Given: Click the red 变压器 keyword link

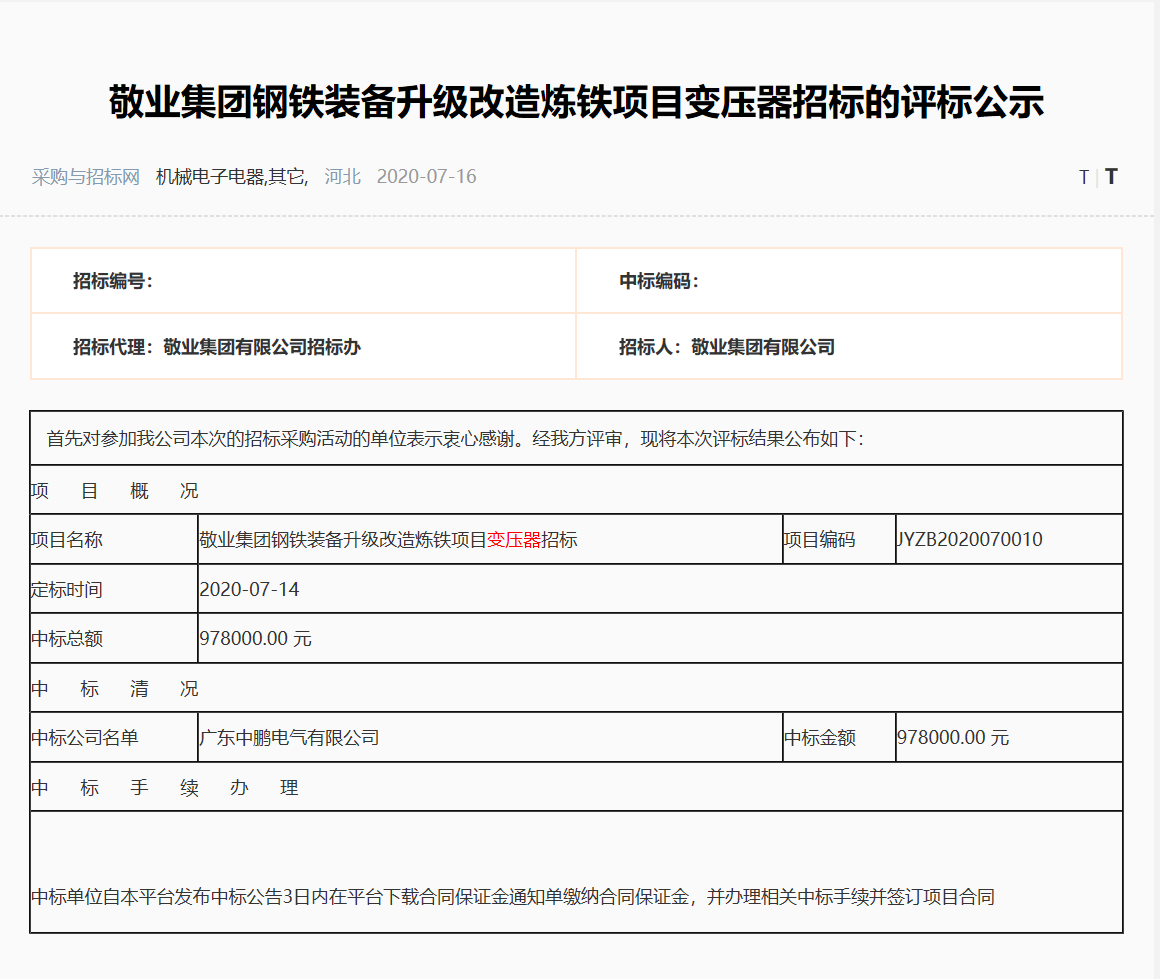Looking at the screenshot, I should point(514,540).
